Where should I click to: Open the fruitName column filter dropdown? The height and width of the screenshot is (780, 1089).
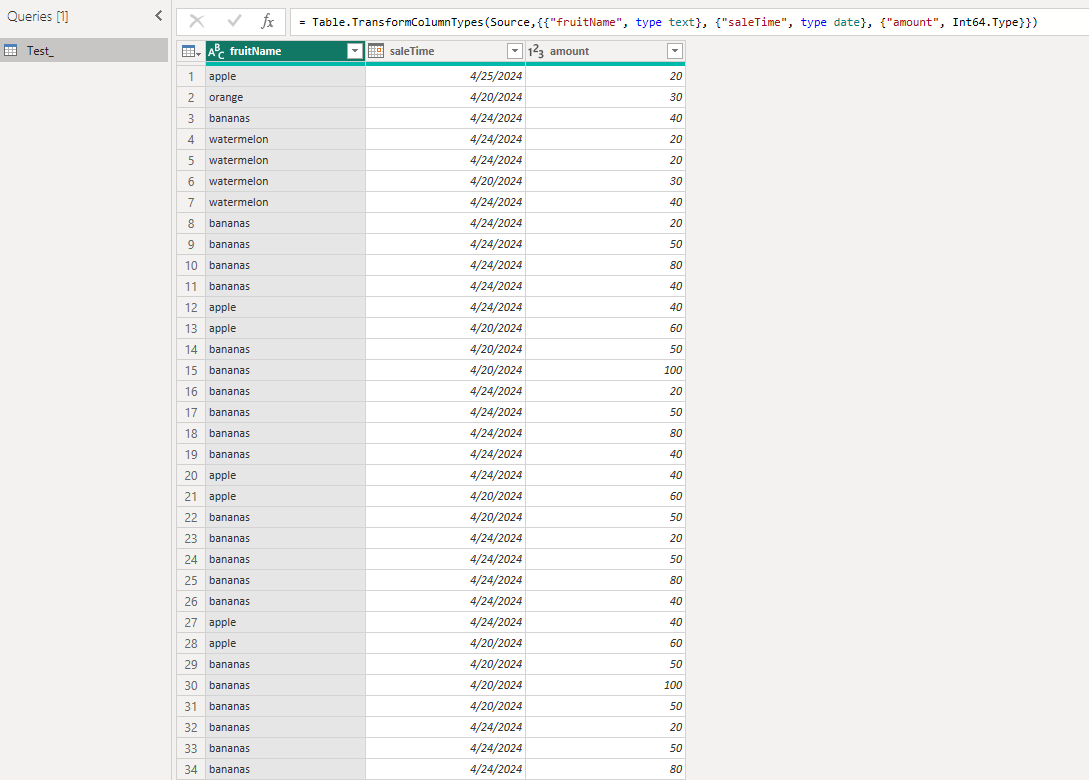coord(355,51)
